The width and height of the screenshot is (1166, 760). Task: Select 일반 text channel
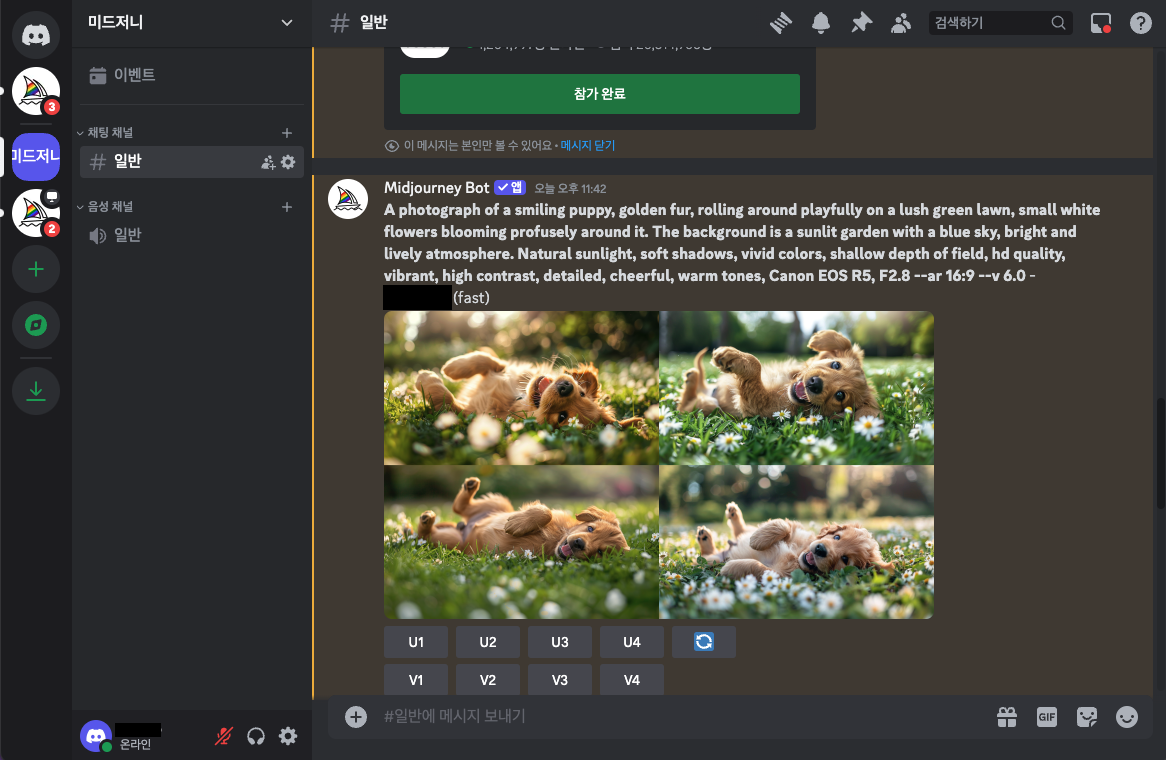point(192,161)
